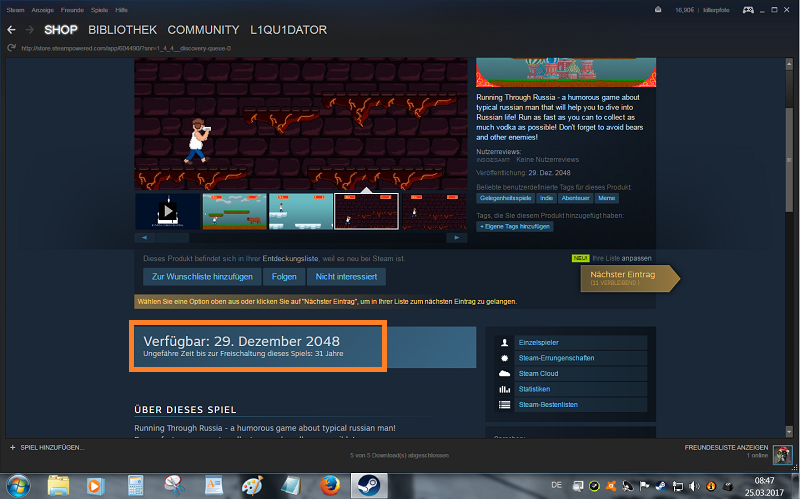The image size is (800, 499).
Task: Click the volume speaker tray icon
Action: tap(694, 486)
